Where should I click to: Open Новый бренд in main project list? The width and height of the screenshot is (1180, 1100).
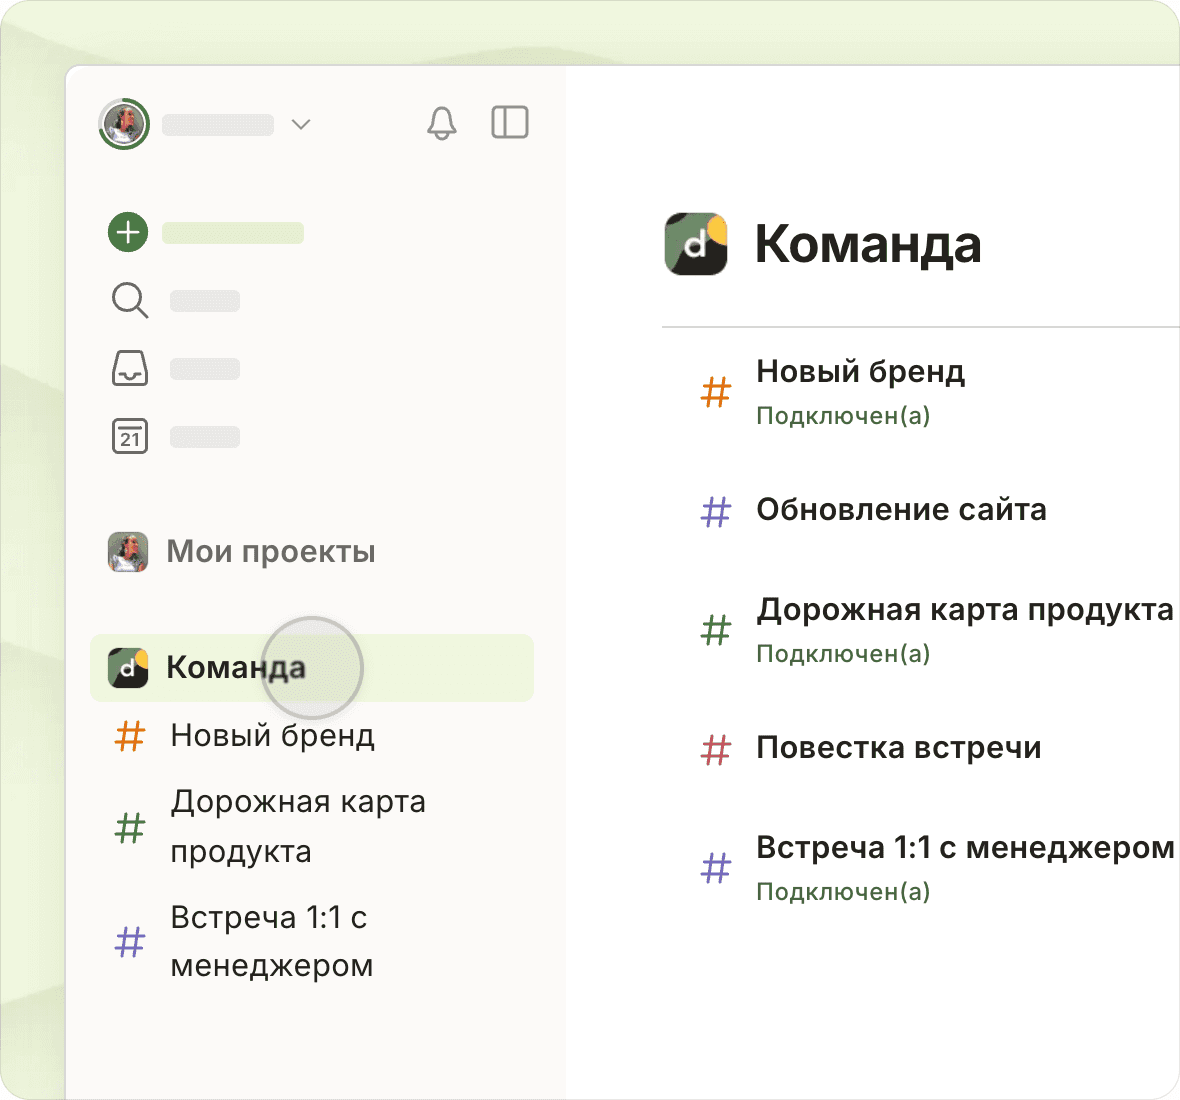[860, 372]
